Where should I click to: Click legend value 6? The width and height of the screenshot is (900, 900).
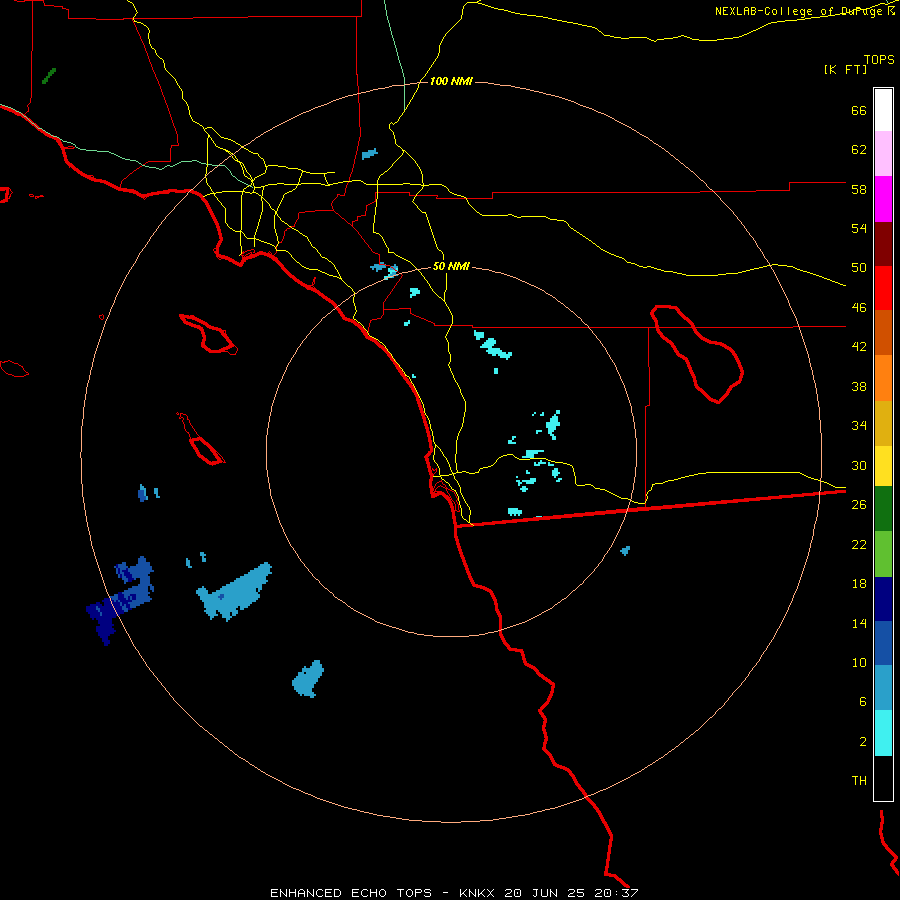click(863, 702)
